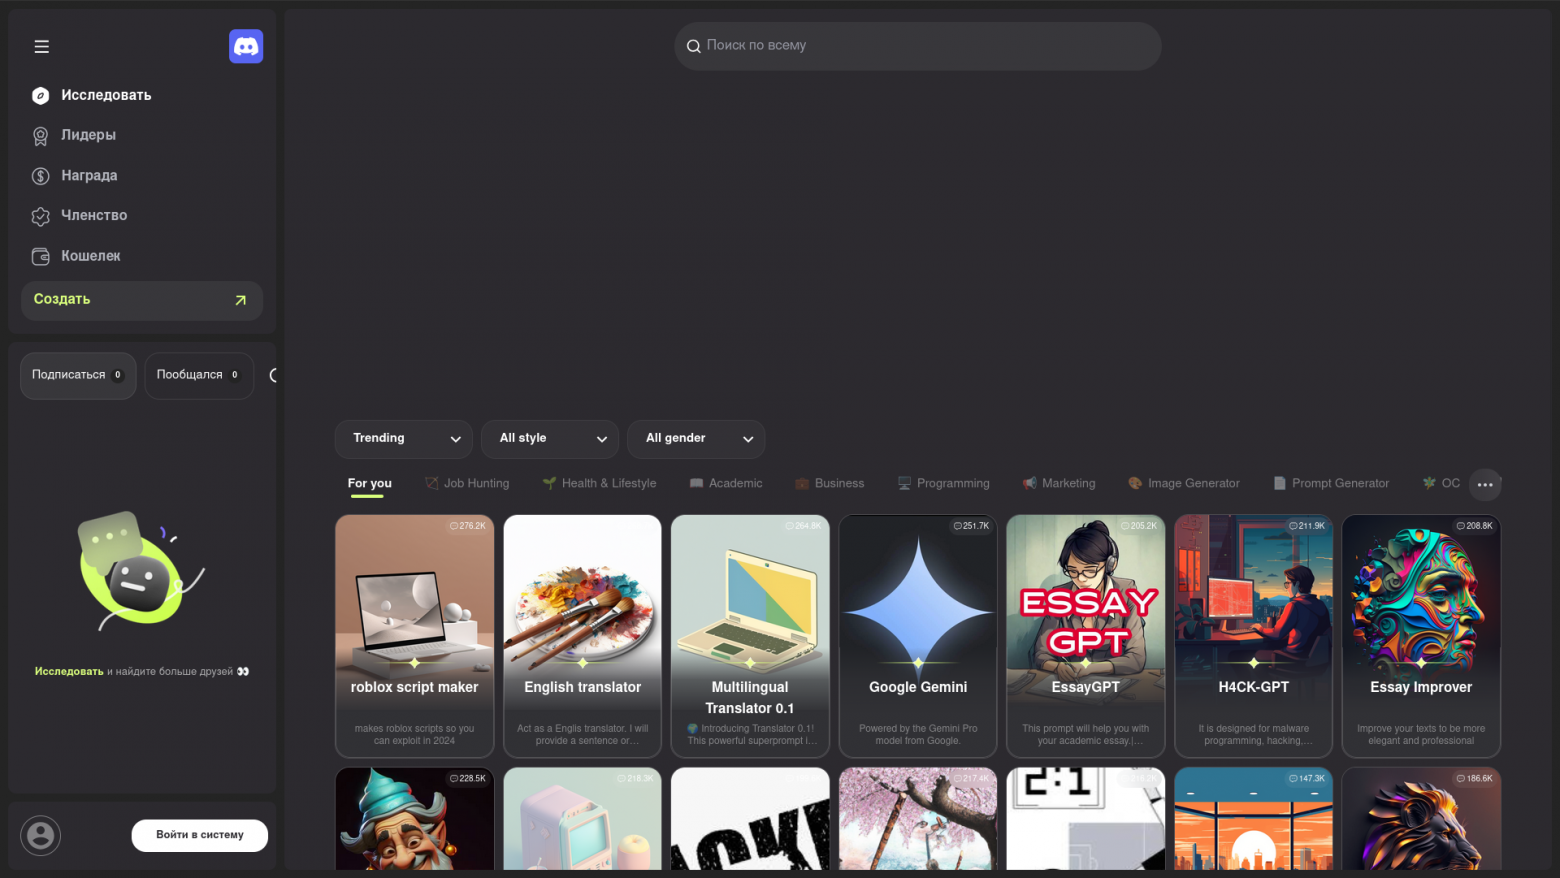The height and width of the screenshot is (878, 1560).
Task: Focus the Поиск по всему search field
Action: pyautogui.click(x=918, y=46)
